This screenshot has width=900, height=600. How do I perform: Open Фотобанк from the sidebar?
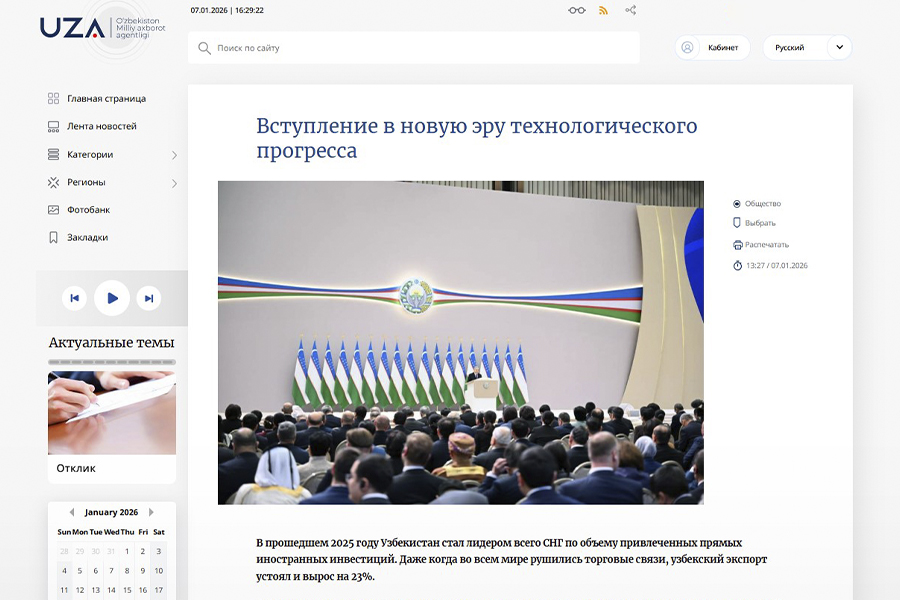pyautogui.click(x=90, y=209)
